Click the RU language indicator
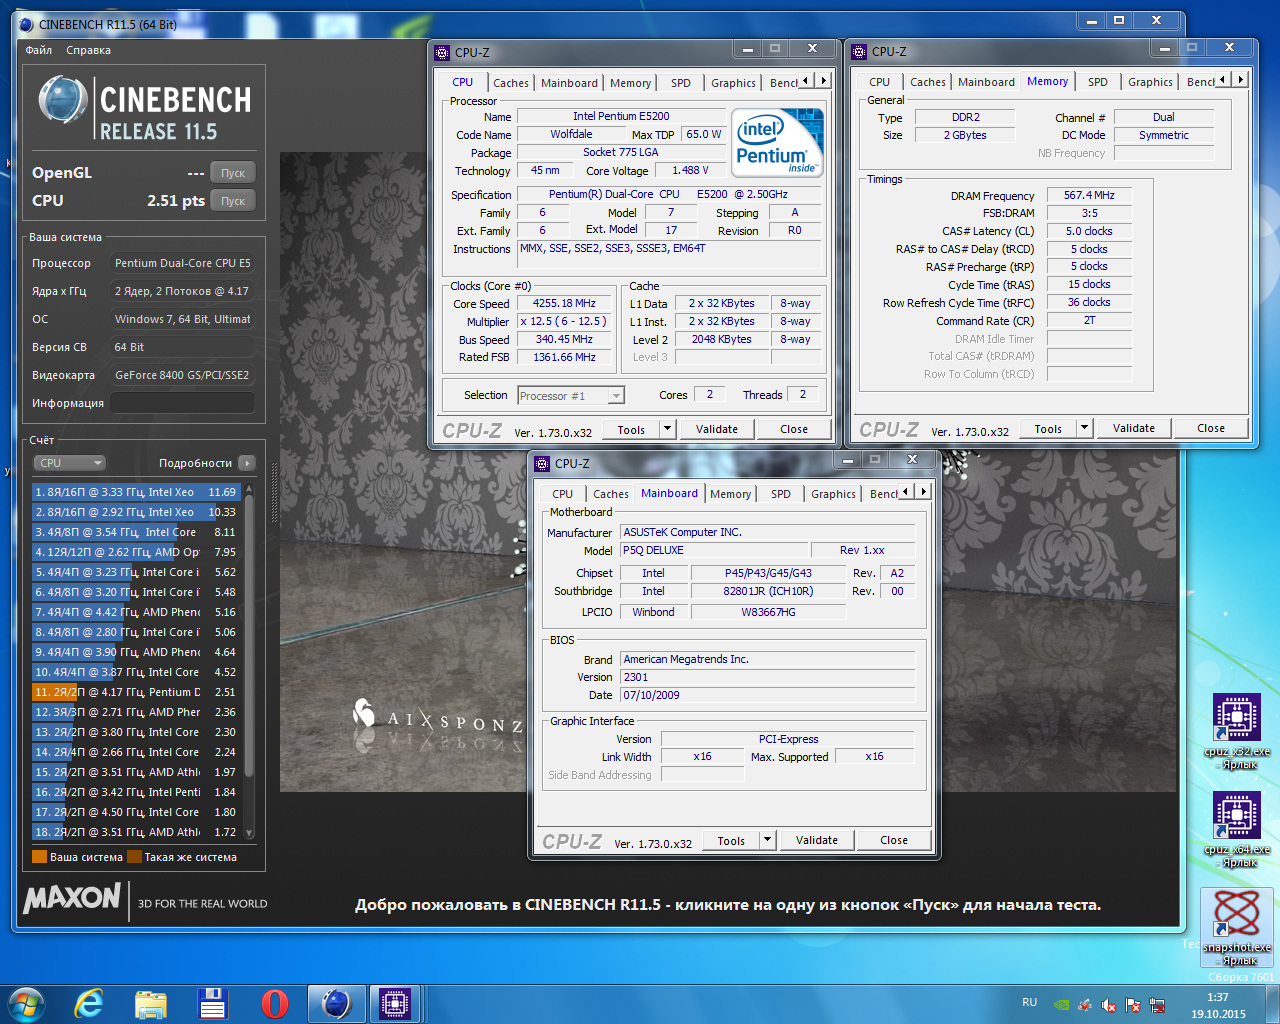 [1029, 1002]
